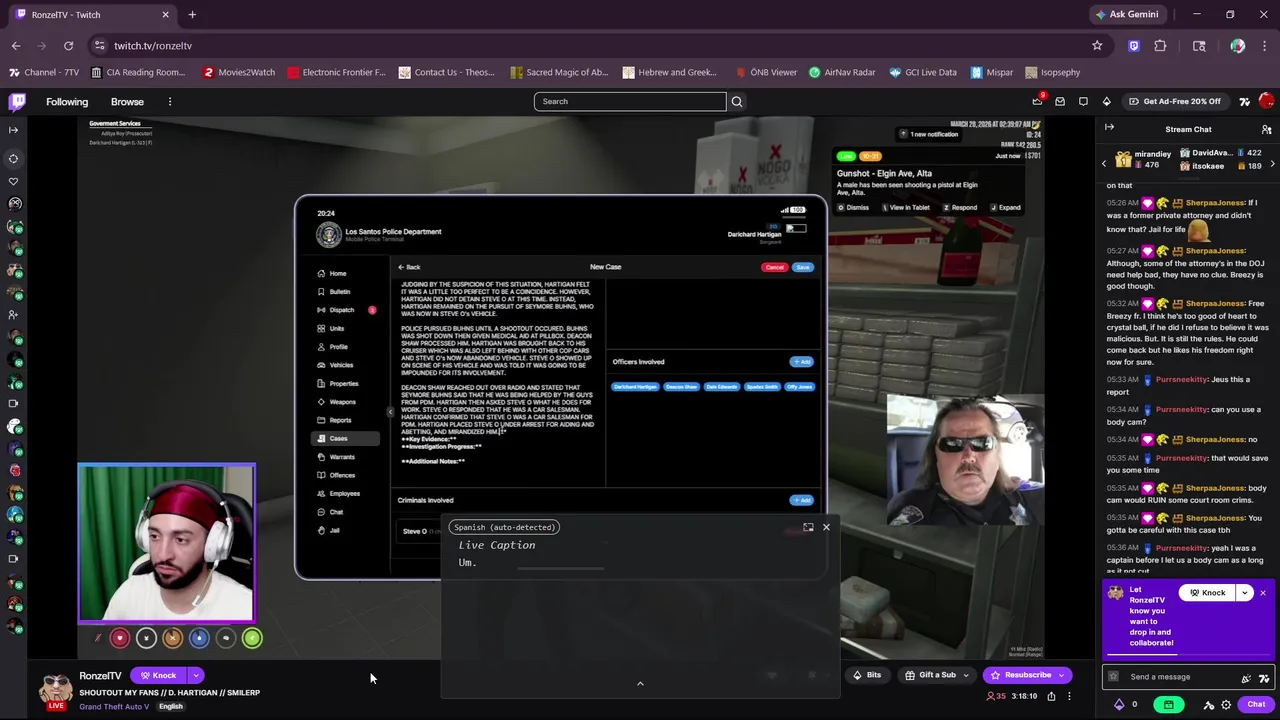Click the Bits balance diamond below chat

pos(1119,704)
